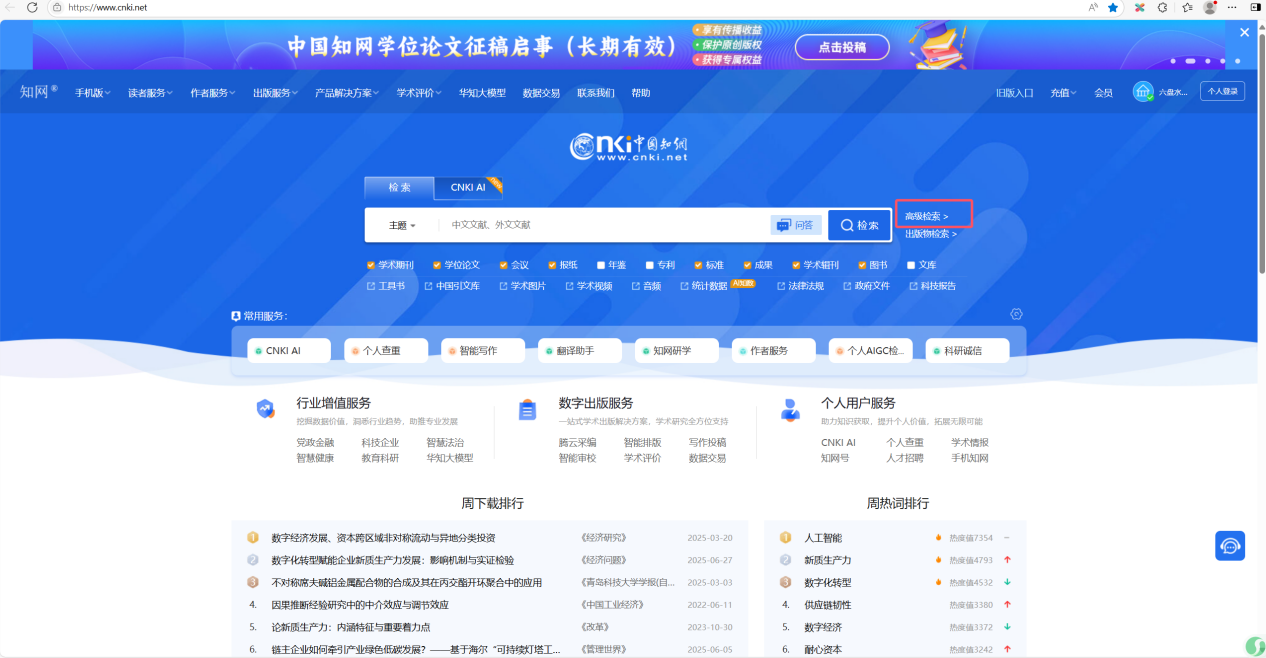
Task: Enable the 年鉴 checkbox
Action: click(x=601, y=265)
